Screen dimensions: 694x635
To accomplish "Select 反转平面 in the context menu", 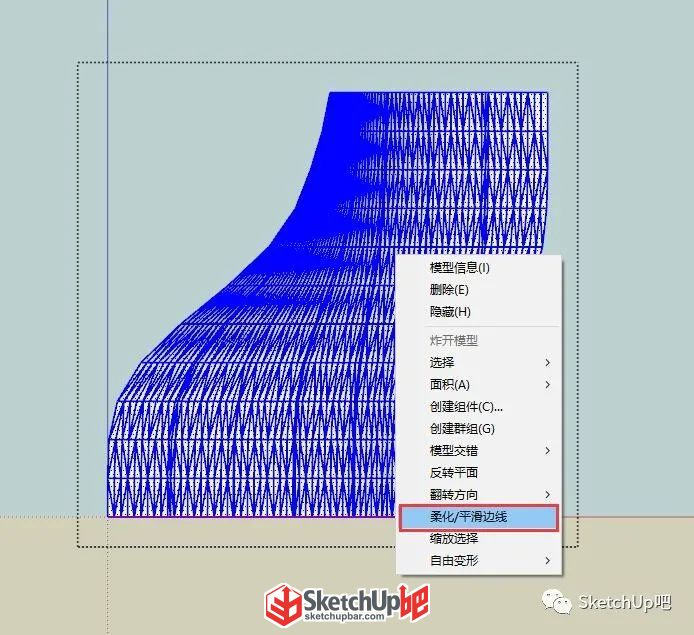I will [x=479, y=473].
